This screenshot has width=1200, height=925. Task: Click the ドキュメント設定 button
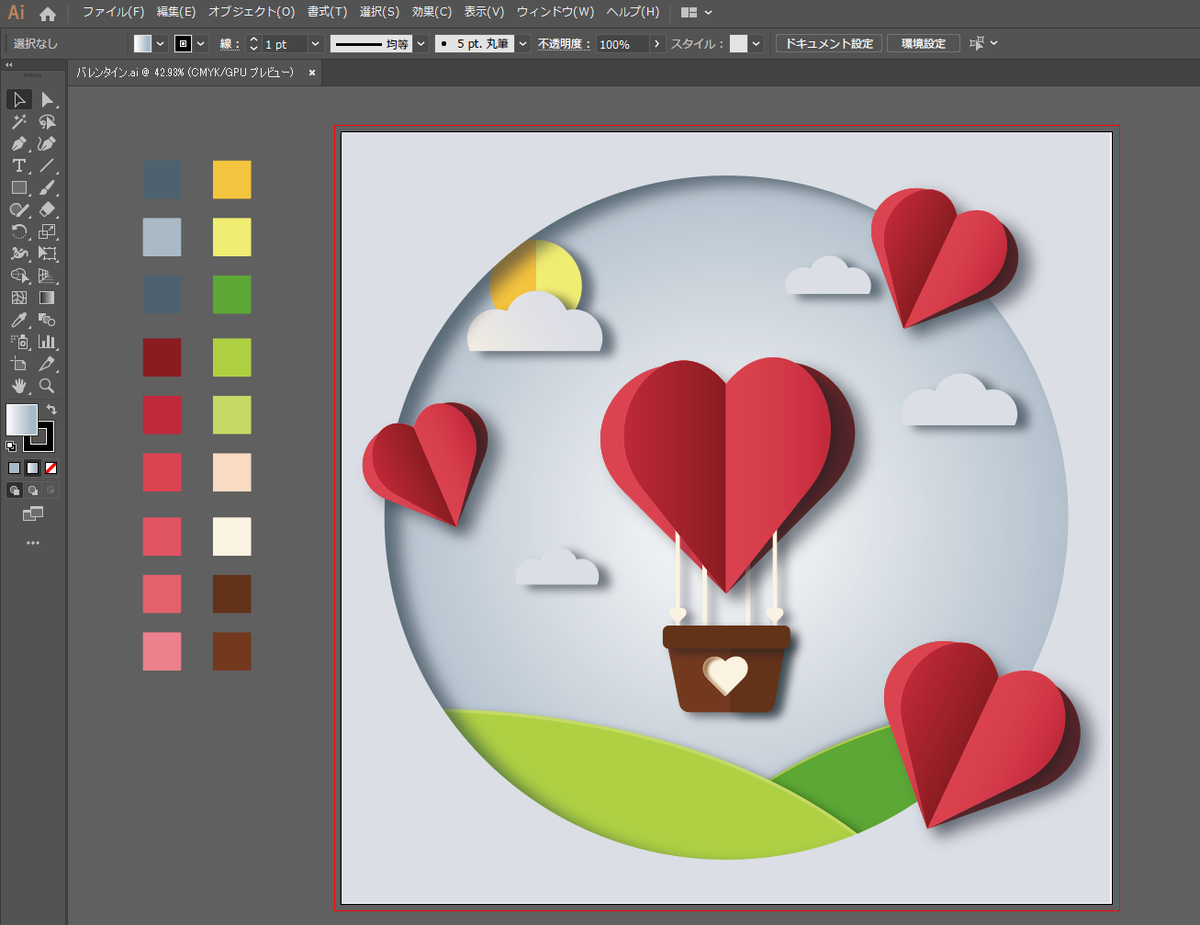[x=829, y=44]
